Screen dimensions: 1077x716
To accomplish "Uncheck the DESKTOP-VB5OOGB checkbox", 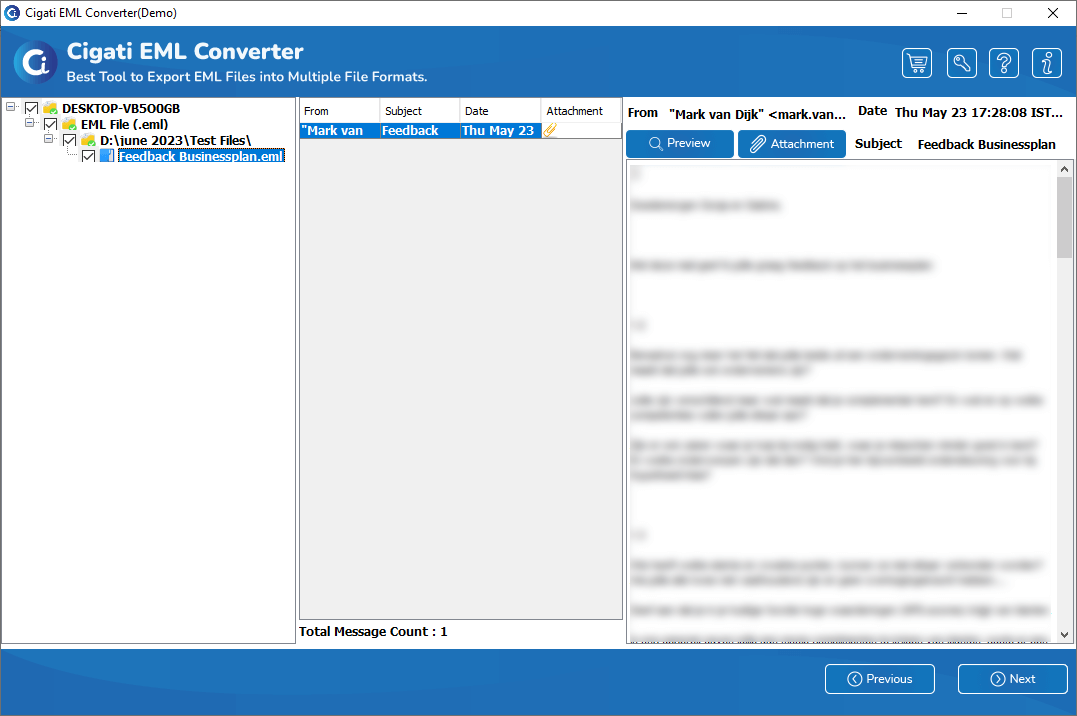I will (x=32, y=108).
